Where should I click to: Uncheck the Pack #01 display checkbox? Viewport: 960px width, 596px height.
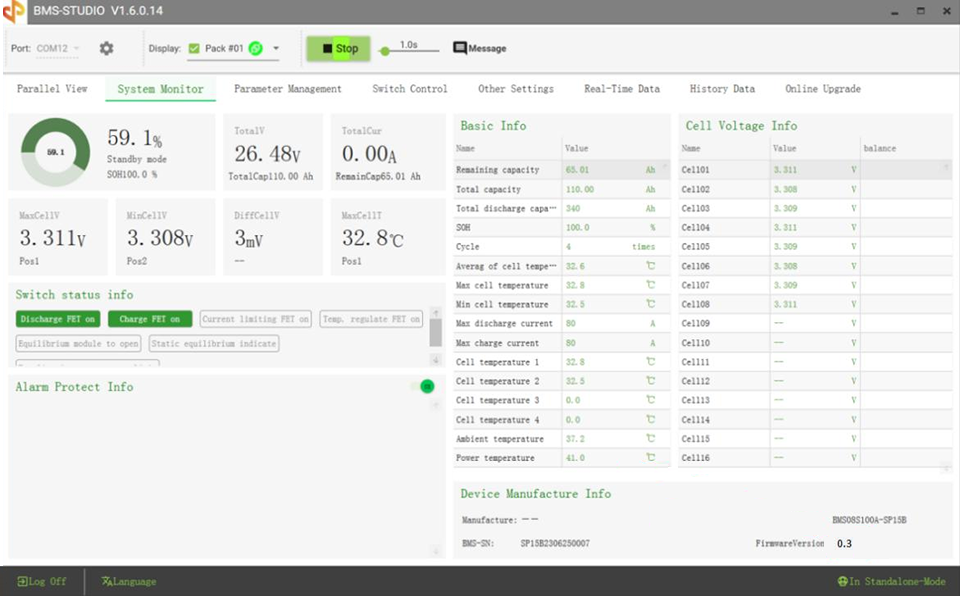click(194, 48)
